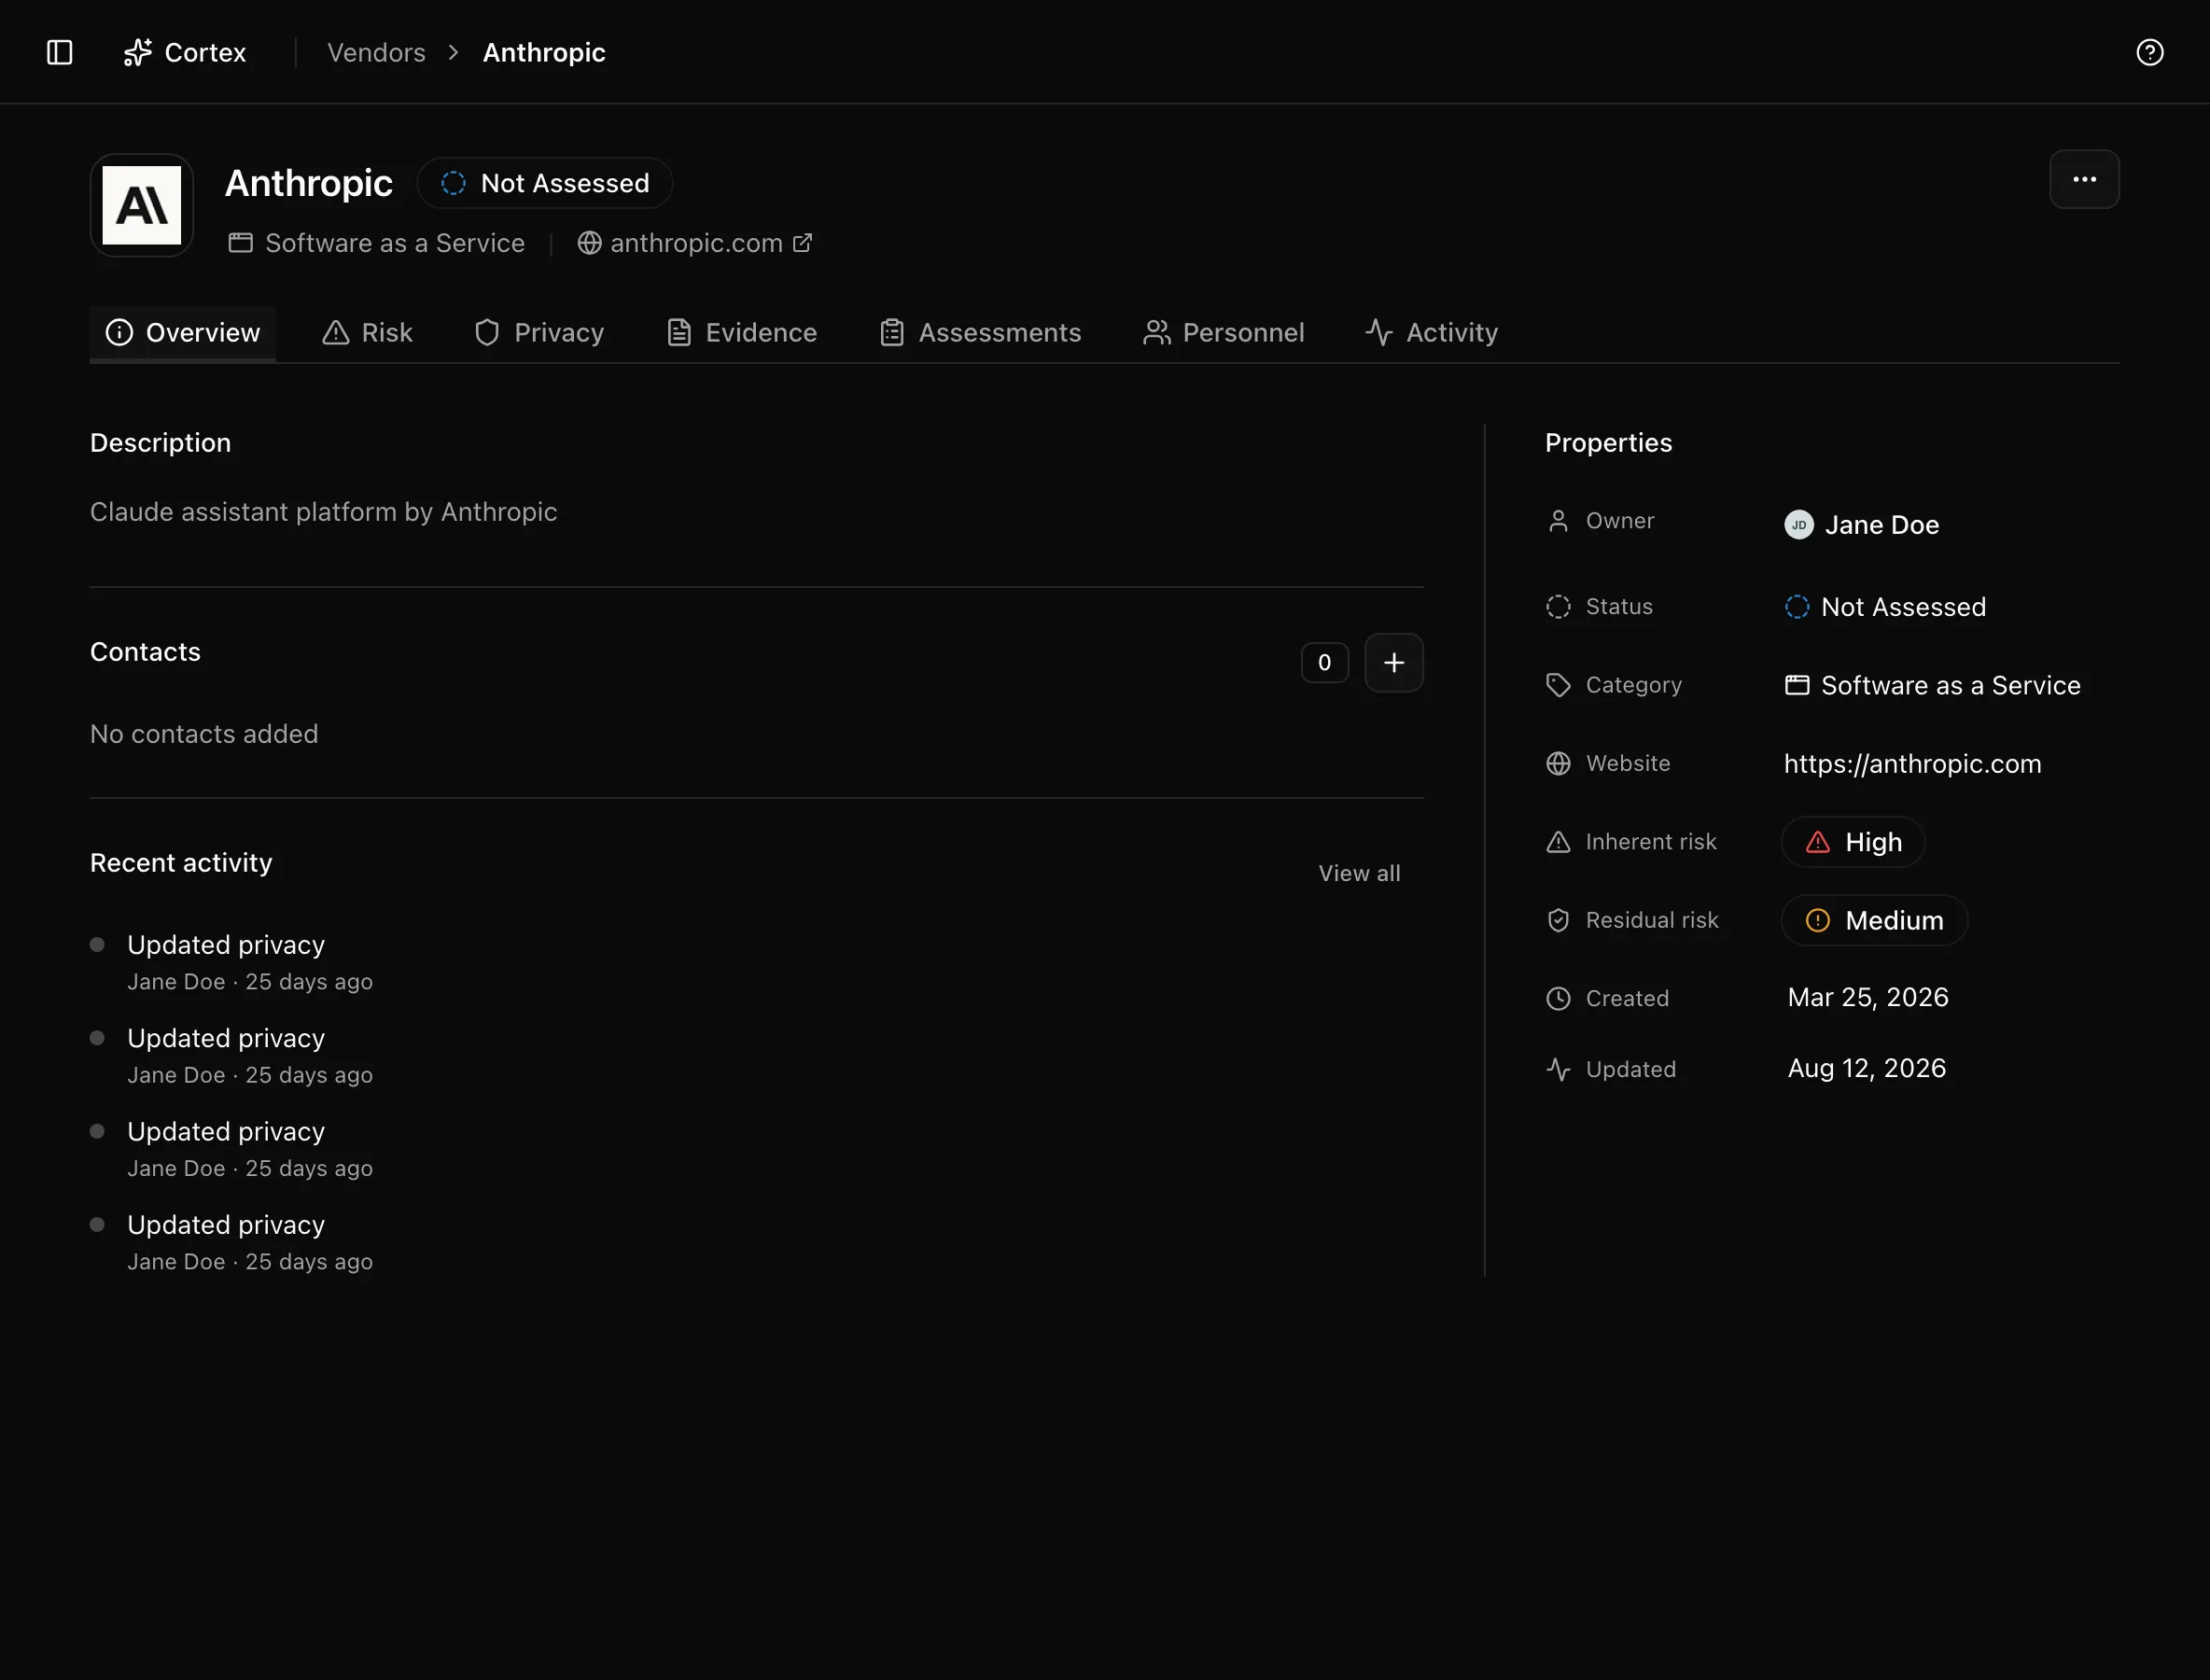Click the Overview tab info icon
Image resolution: width=2210 pixels, height=1680 pixels.
pyautogui.click(x=119, y=333)
